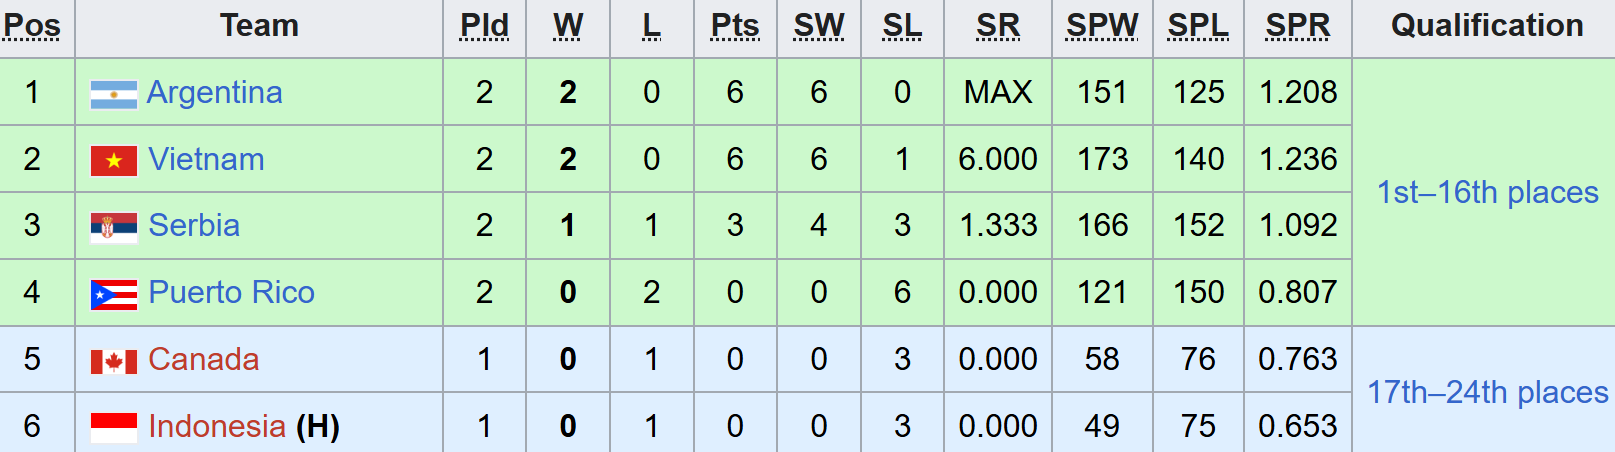Follow the Puerto Rico team link
The width and height of the screenshot is (1615, 452).
click(231, 292)
